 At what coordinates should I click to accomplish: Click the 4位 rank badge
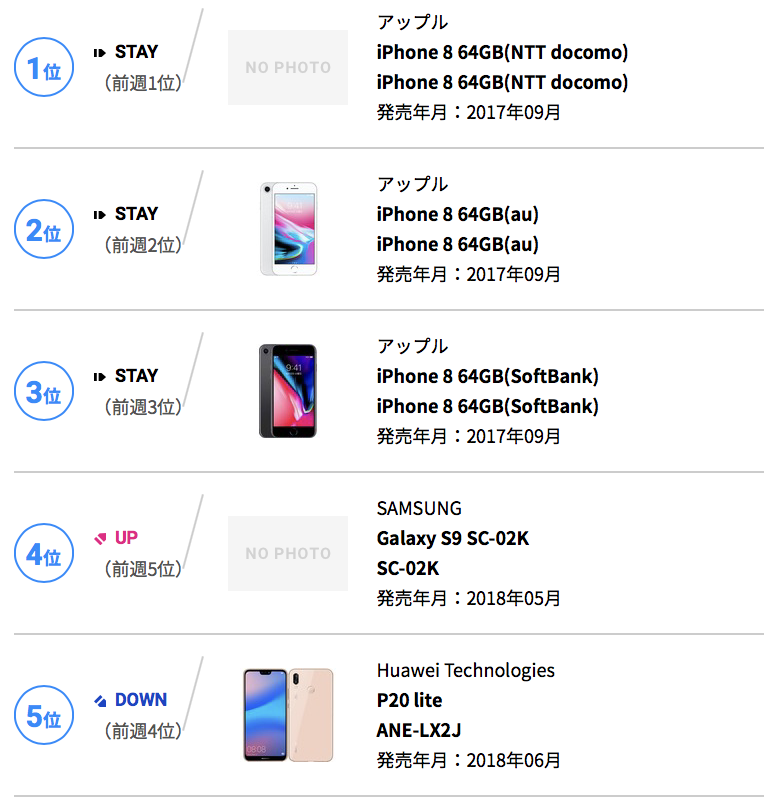point(44,553)
